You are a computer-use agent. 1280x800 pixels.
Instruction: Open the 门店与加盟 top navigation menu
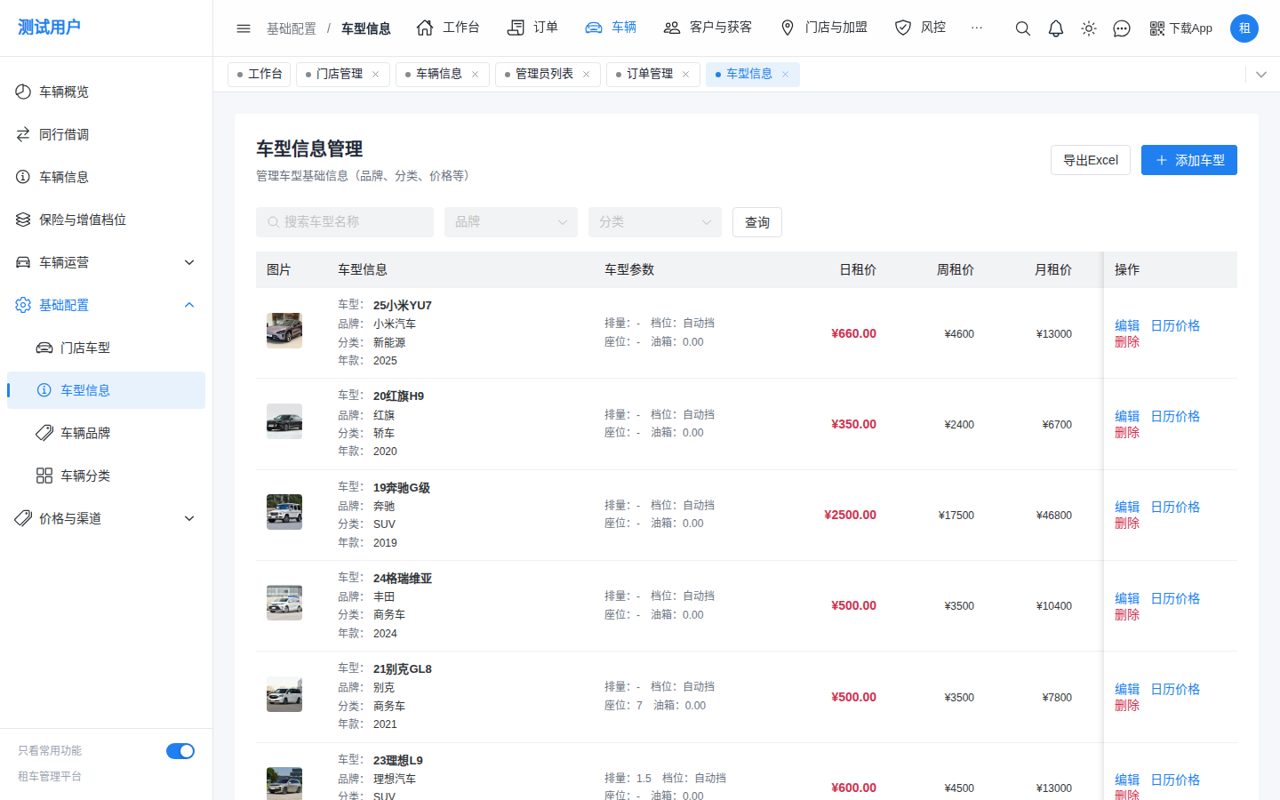[824, 28]
